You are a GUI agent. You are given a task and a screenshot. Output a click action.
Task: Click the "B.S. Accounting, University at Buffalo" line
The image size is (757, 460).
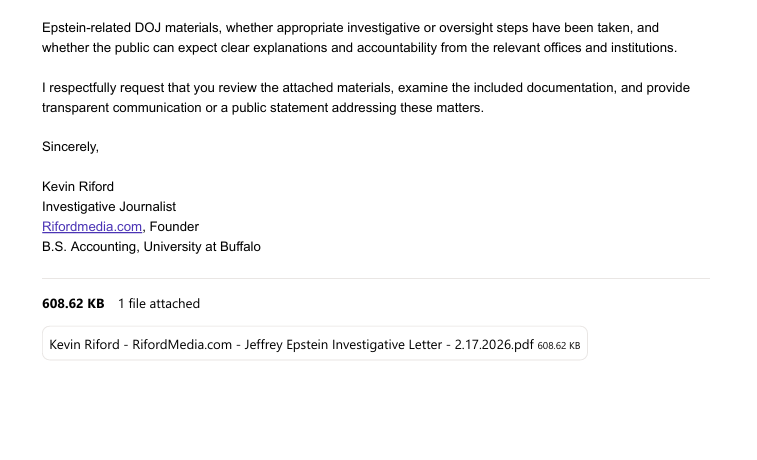pos(151,247)
